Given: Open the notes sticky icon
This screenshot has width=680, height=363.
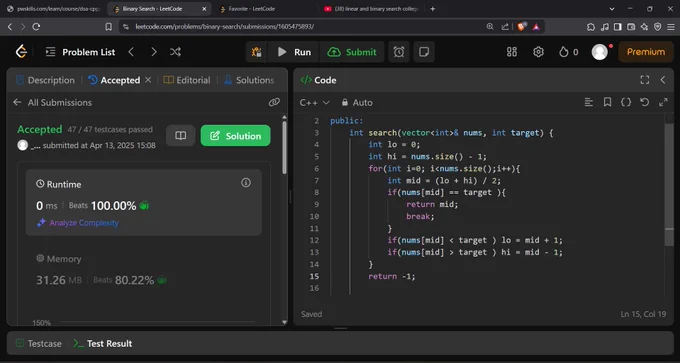Looking at the screenshot, I should point(424,52).
